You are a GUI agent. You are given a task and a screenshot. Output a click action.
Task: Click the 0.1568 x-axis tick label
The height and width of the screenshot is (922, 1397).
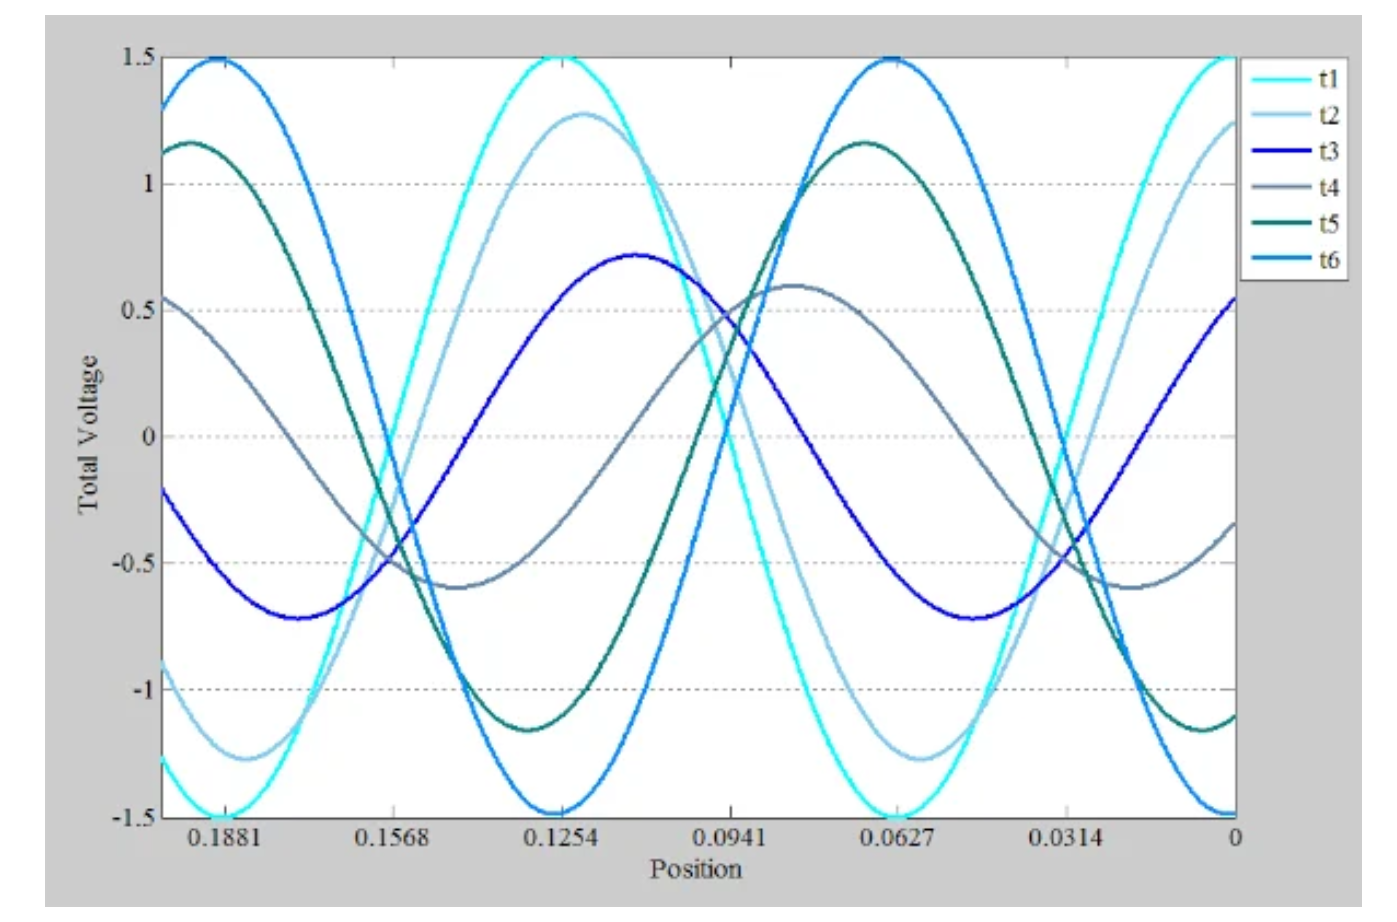[392, 838]
